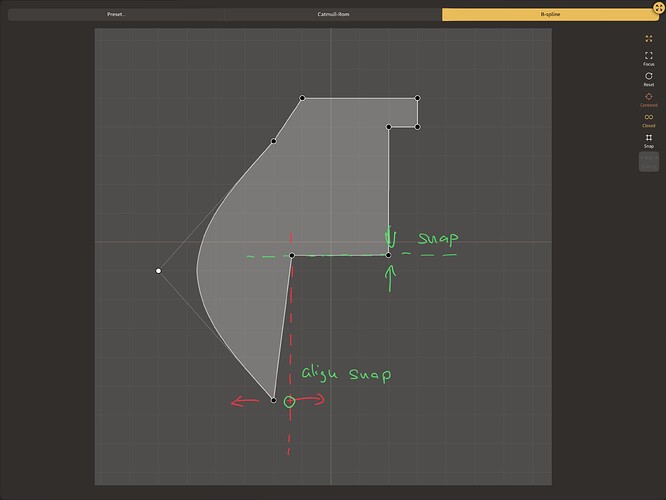Viewport: 666px width, 500px height.
Task: Click the fullscreen arrows icon above Focus
Action: point(649,39)
